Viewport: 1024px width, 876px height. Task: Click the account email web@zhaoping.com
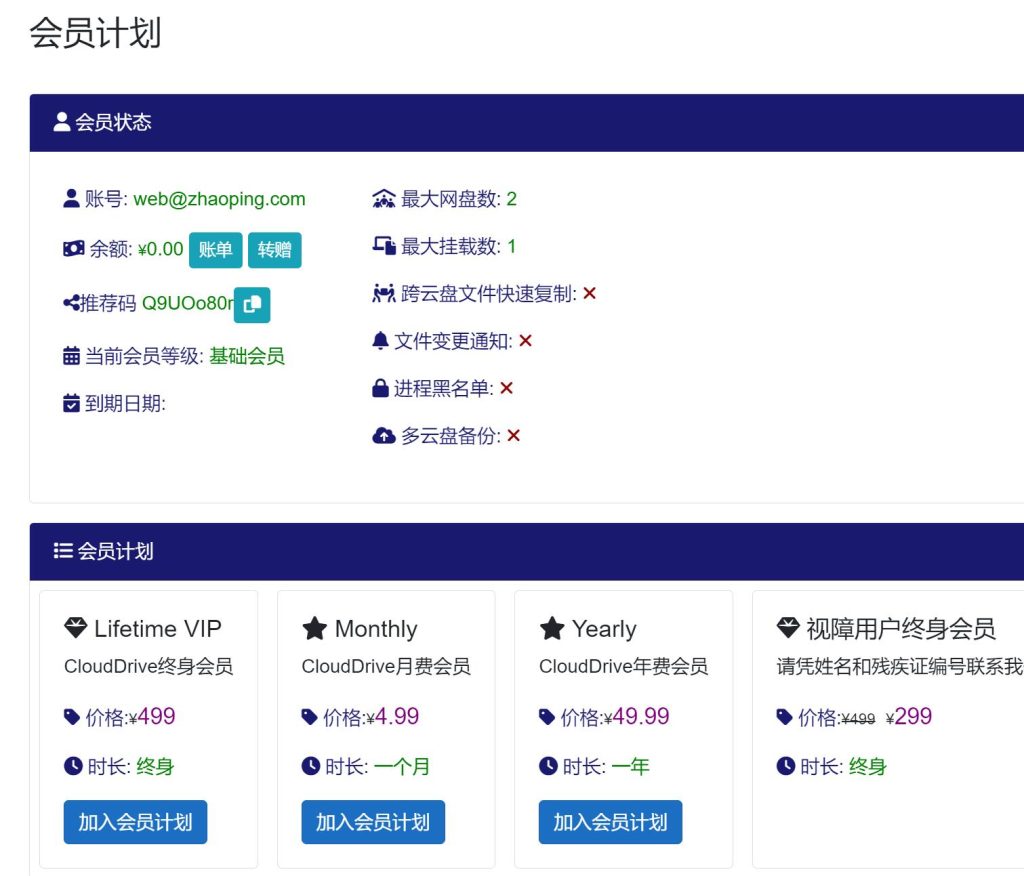219,199
